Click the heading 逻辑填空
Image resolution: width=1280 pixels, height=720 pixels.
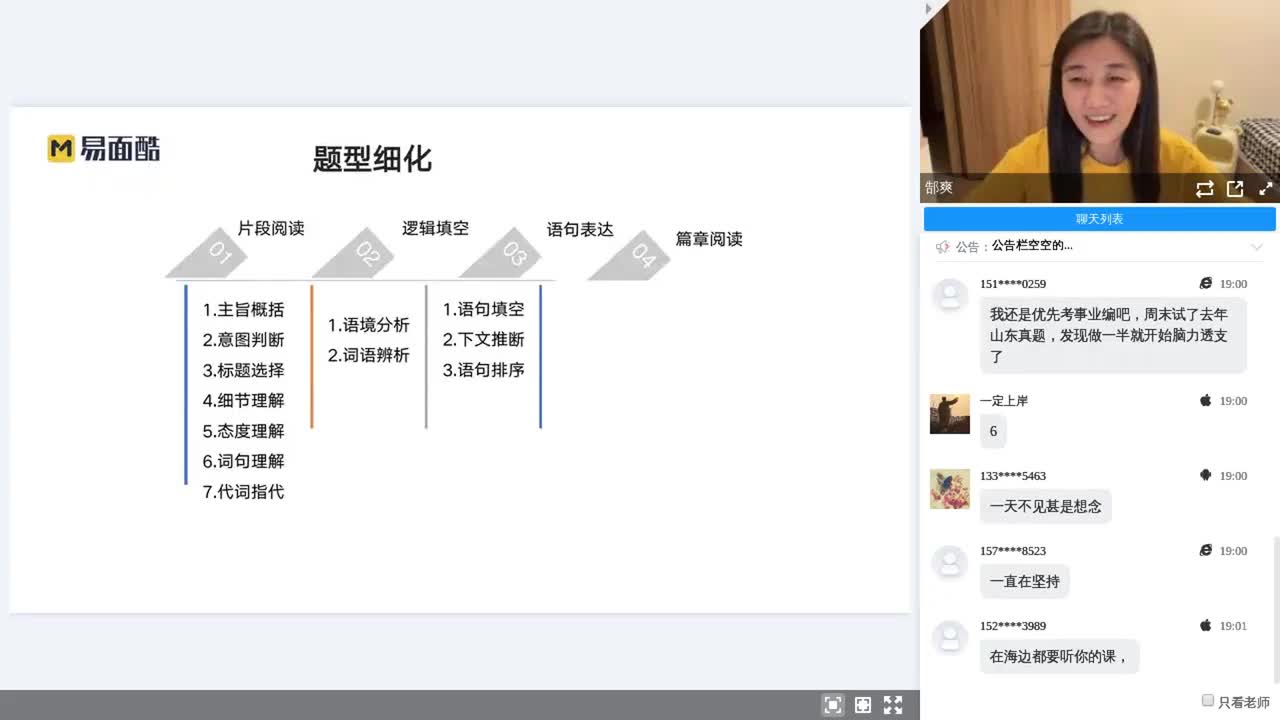(x=435, y=228)
